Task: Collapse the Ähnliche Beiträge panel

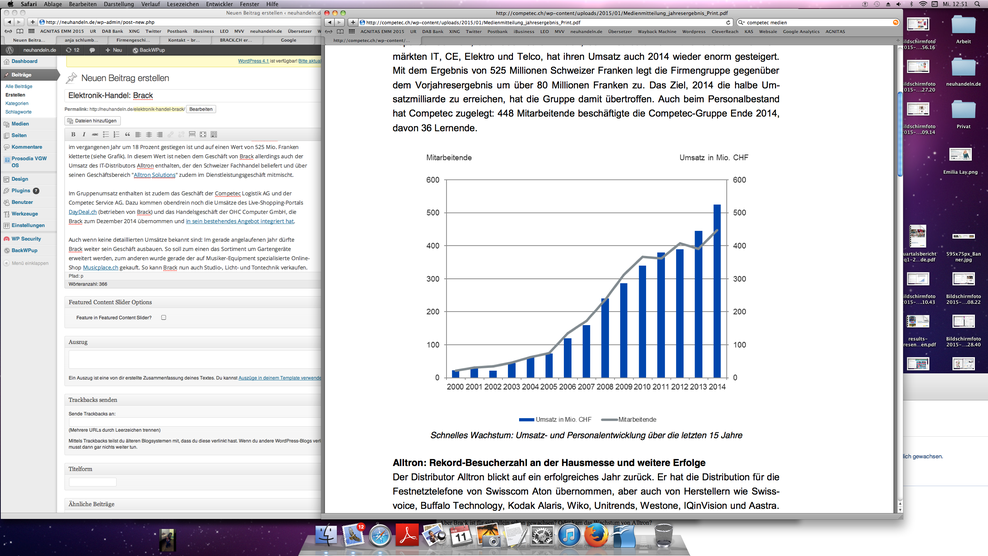Action: pyautogui.click(x=193, y=504)
